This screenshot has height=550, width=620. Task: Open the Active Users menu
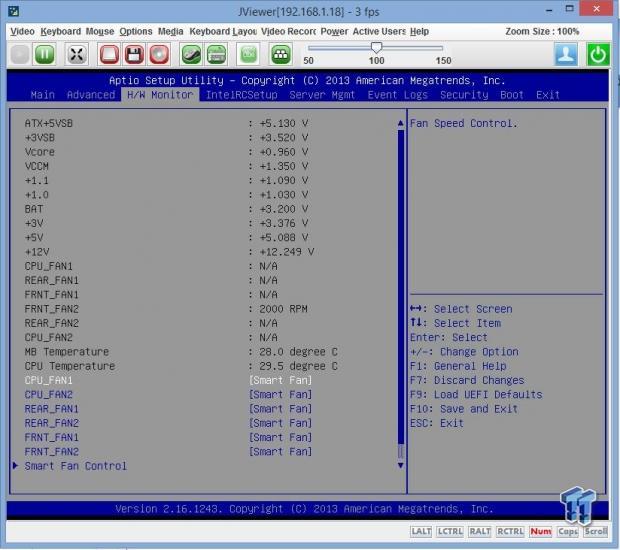point(379,31)
